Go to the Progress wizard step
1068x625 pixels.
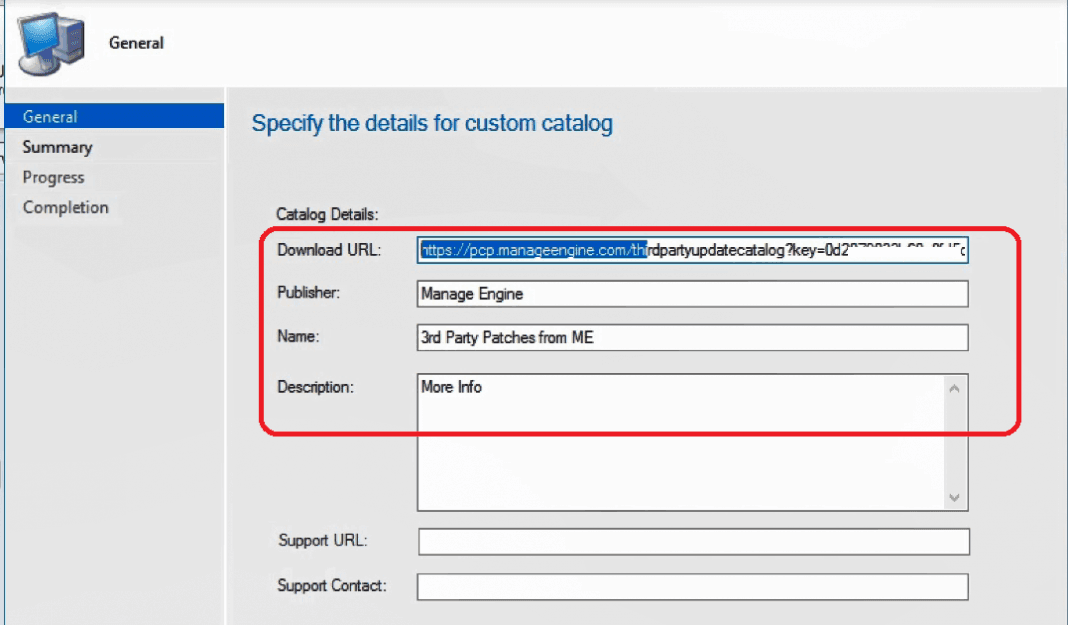coord(53,177)
